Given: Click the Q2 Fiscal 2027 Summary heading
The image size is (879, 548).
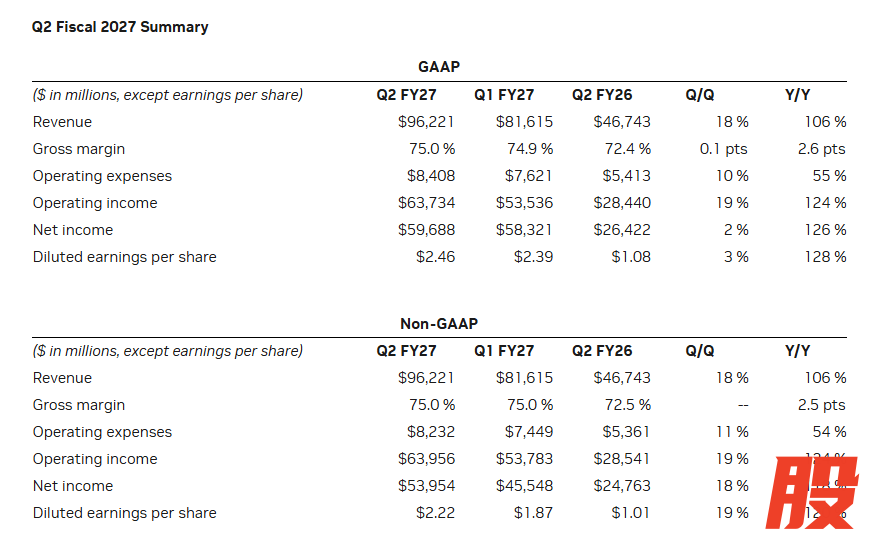Looking at the screenshot, I should pyautogui.click(x=120, y=27).
